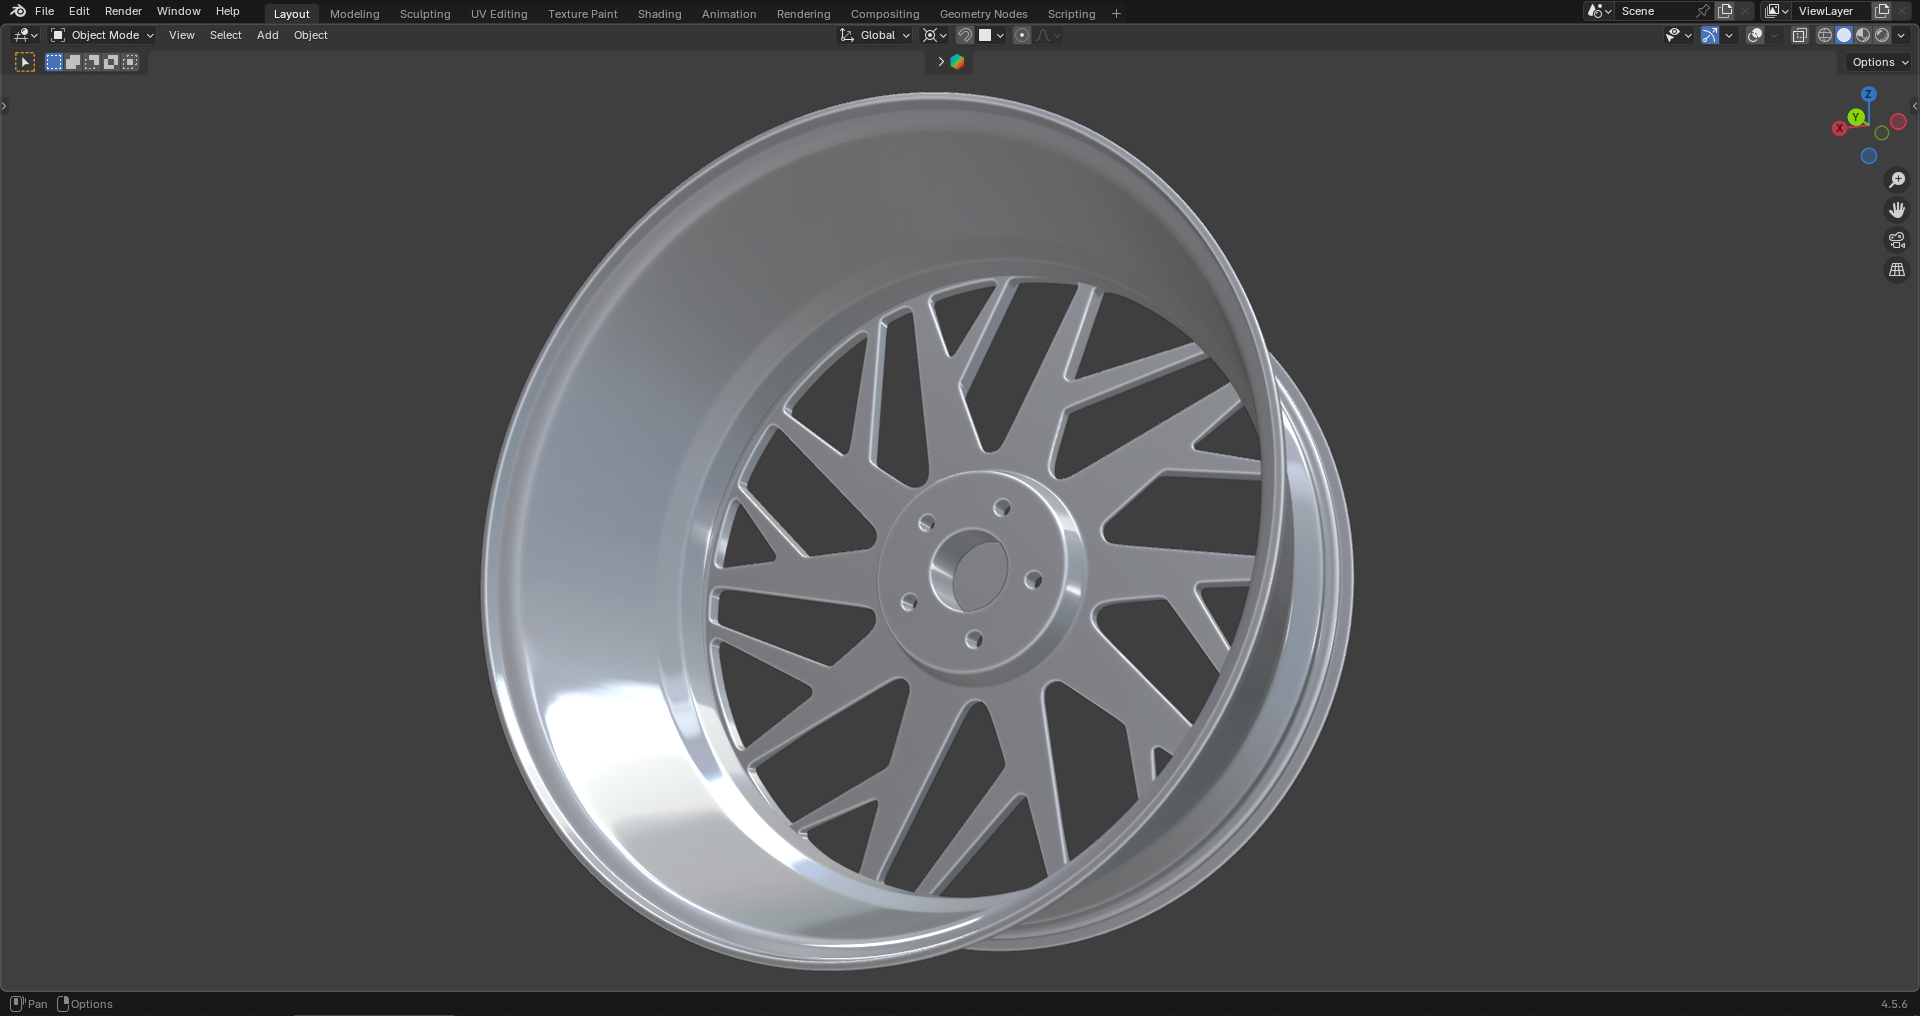Choose the Extend selection mode
This screenshot has width=1920, height=1016.
[x=73, y=62]
